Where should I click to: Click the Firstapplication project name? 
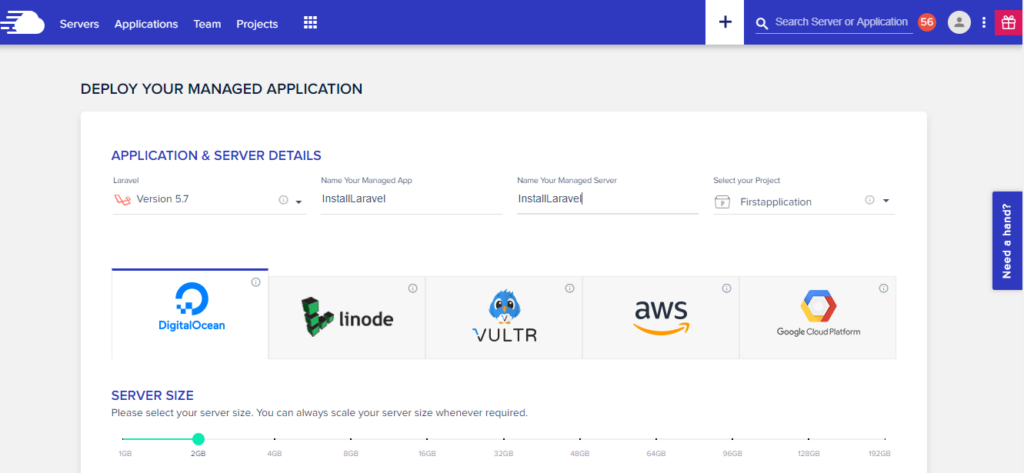pyautogui.click(x=776, y=202)
